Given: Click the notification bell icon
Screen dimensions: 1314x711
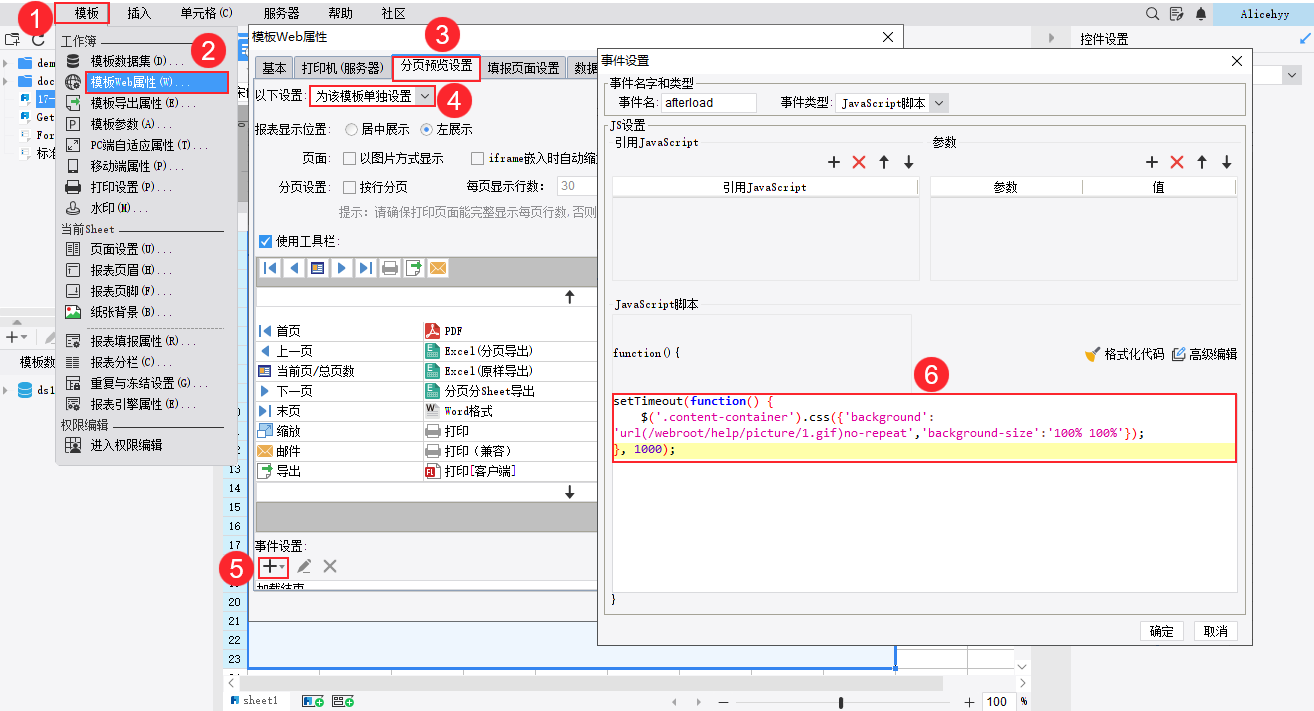Looking at the screenshot, I should (1201, 14).
